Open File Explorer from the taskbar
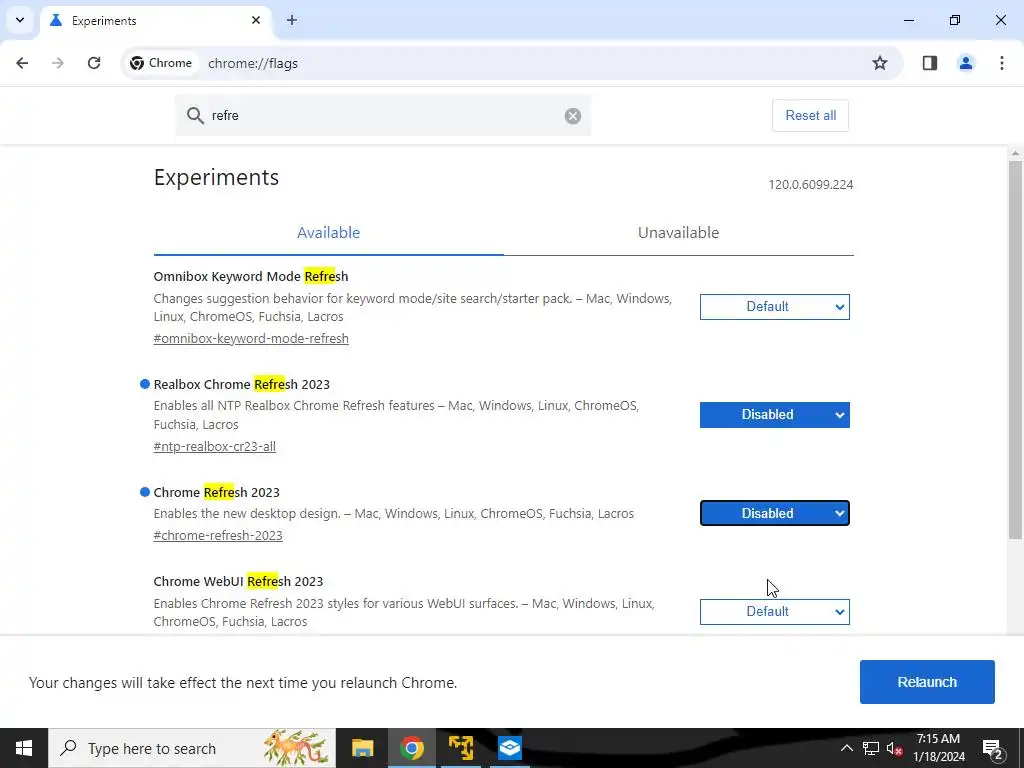This screenshot has height=768, width=1024. click(x=362, y=748)
